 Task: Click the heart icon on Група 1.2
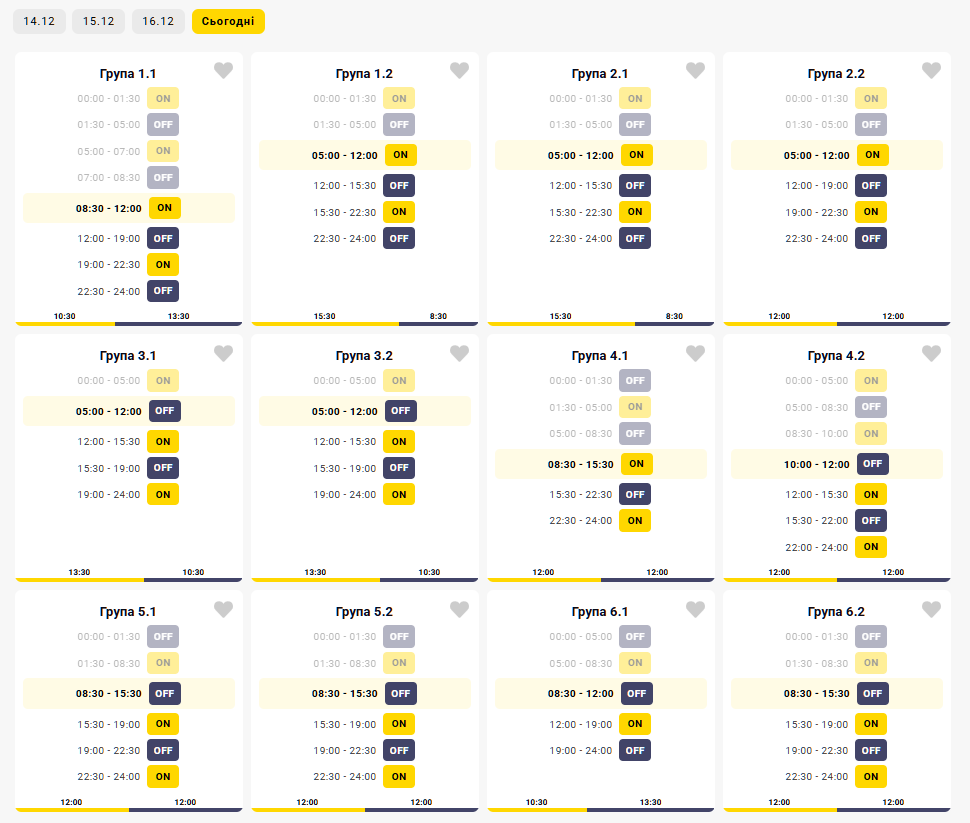459,71
